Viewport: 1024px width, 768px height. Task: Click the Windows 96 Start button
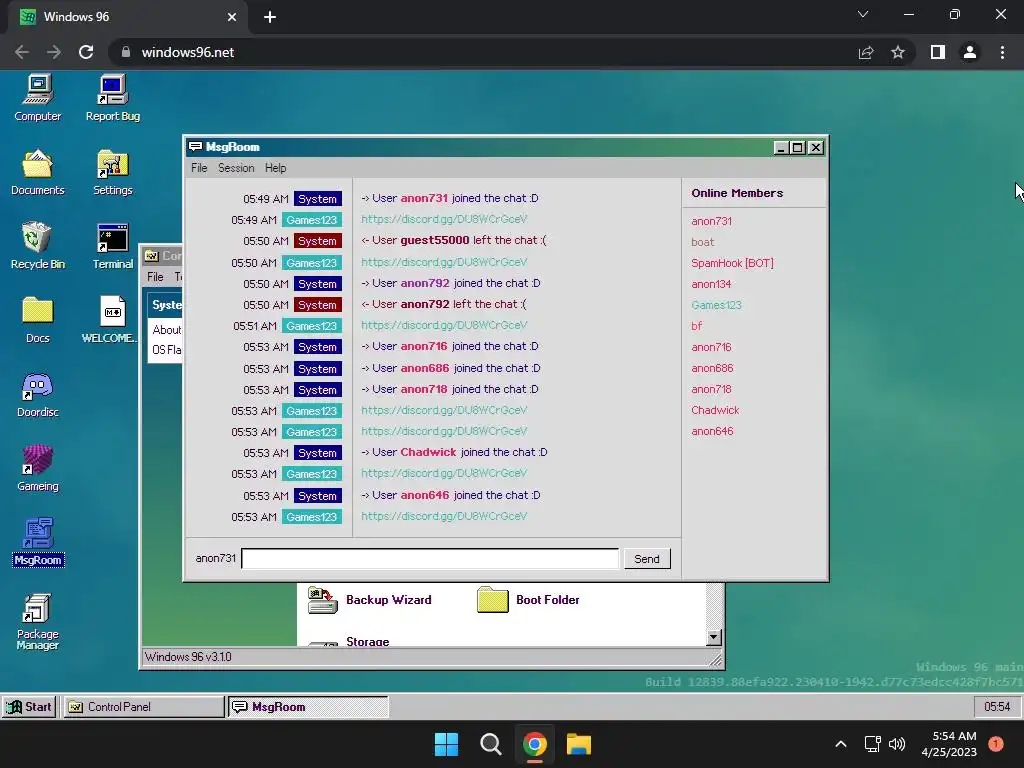tap(29, 707)
